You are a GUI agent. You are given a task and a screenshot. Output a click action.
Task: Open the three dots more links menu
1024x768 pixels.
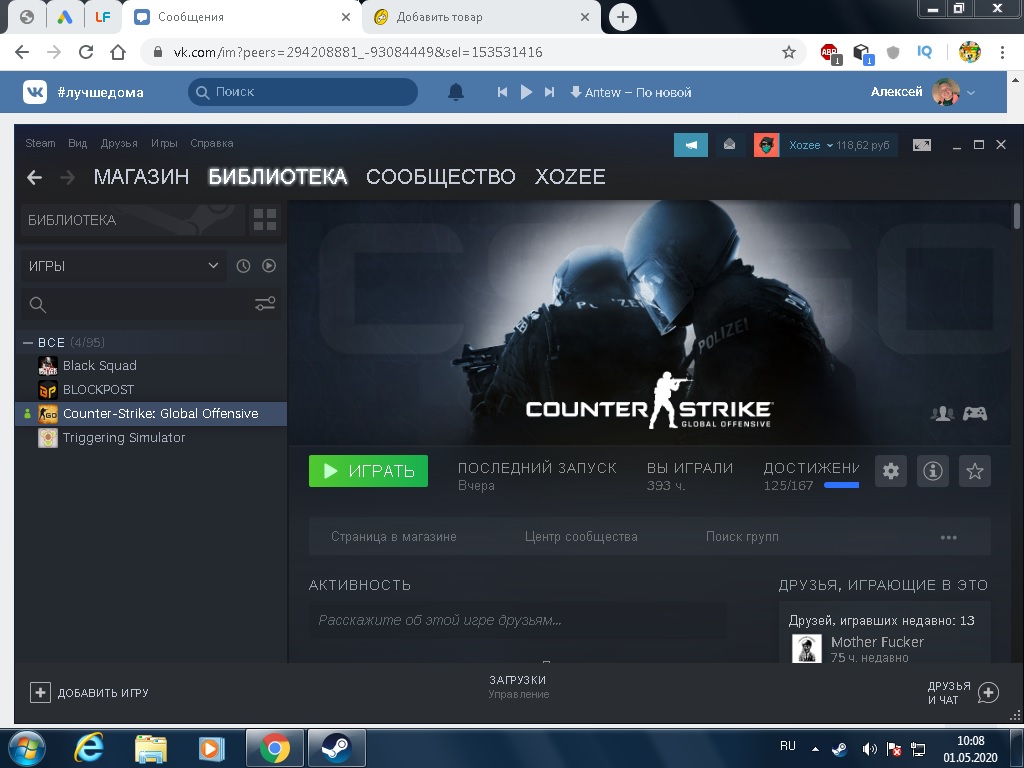[948, 537]
